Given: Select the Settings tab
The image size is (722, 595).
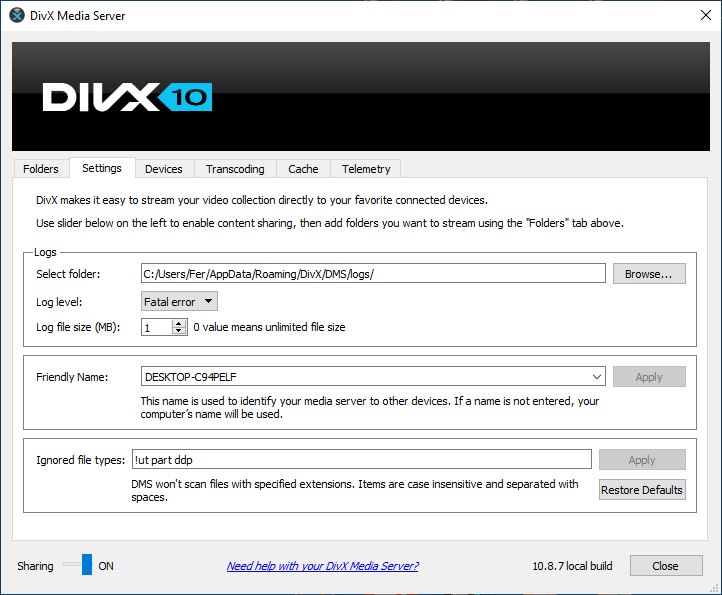Looking at the screenshot, I should 102,168.
